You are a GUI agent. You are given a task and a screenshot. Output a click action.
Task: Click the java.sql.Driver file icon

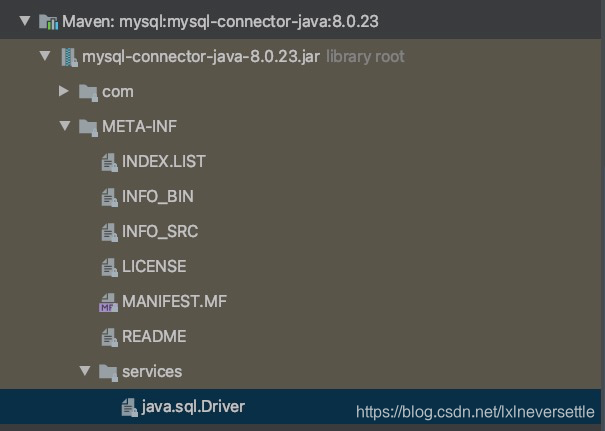(130, 407)
